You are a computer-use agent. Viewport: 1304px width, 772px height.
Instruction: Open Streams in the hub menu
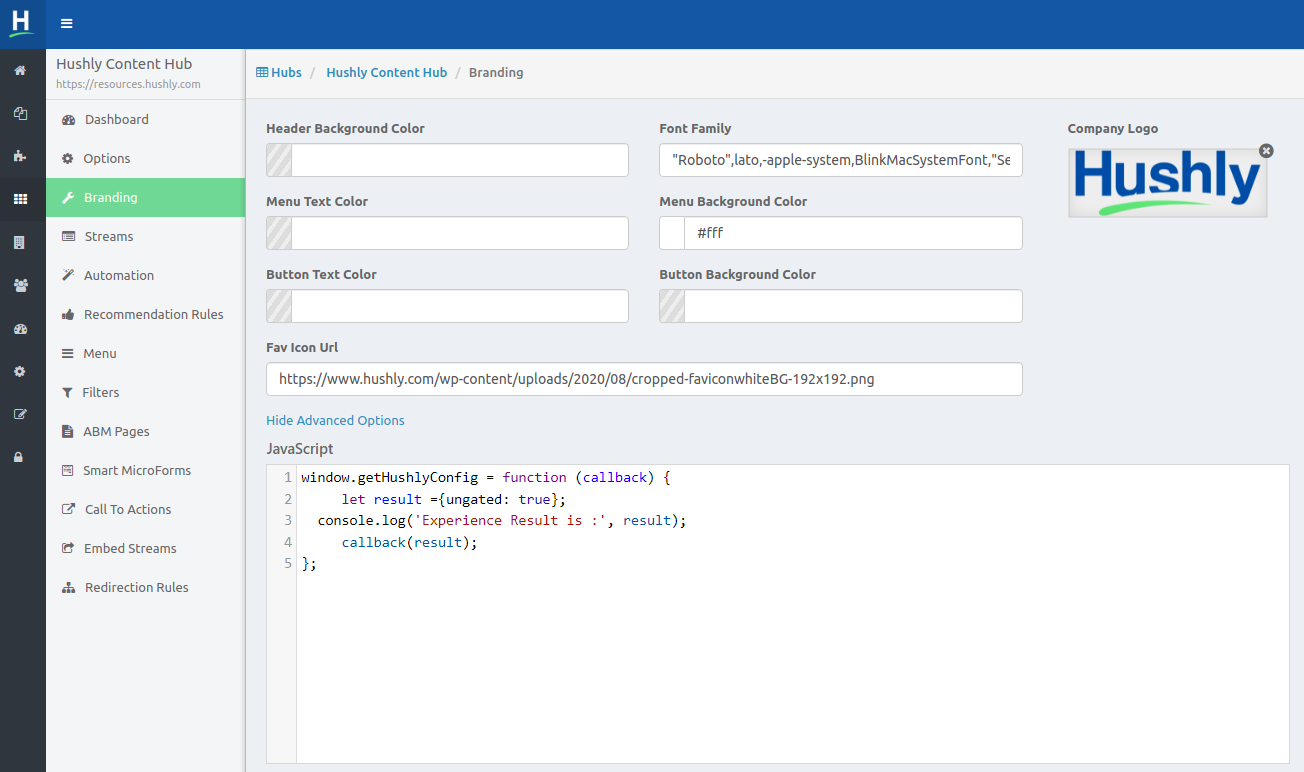tap(145, 236)
